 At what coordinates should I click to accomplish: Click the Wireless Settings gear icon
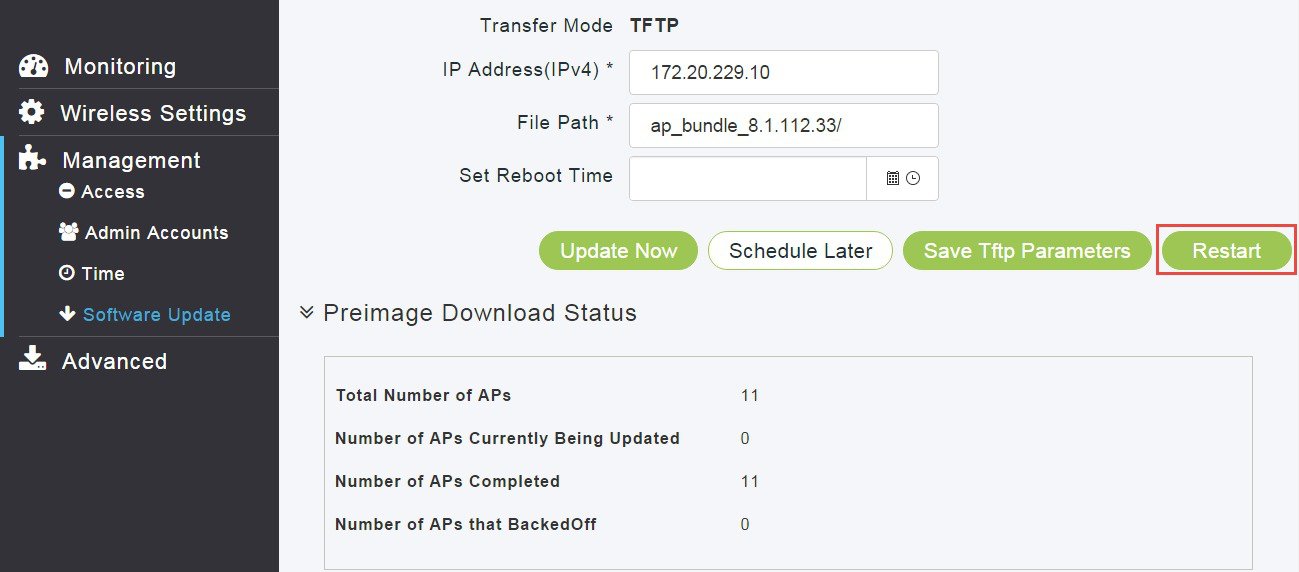[x=32, y=113]
